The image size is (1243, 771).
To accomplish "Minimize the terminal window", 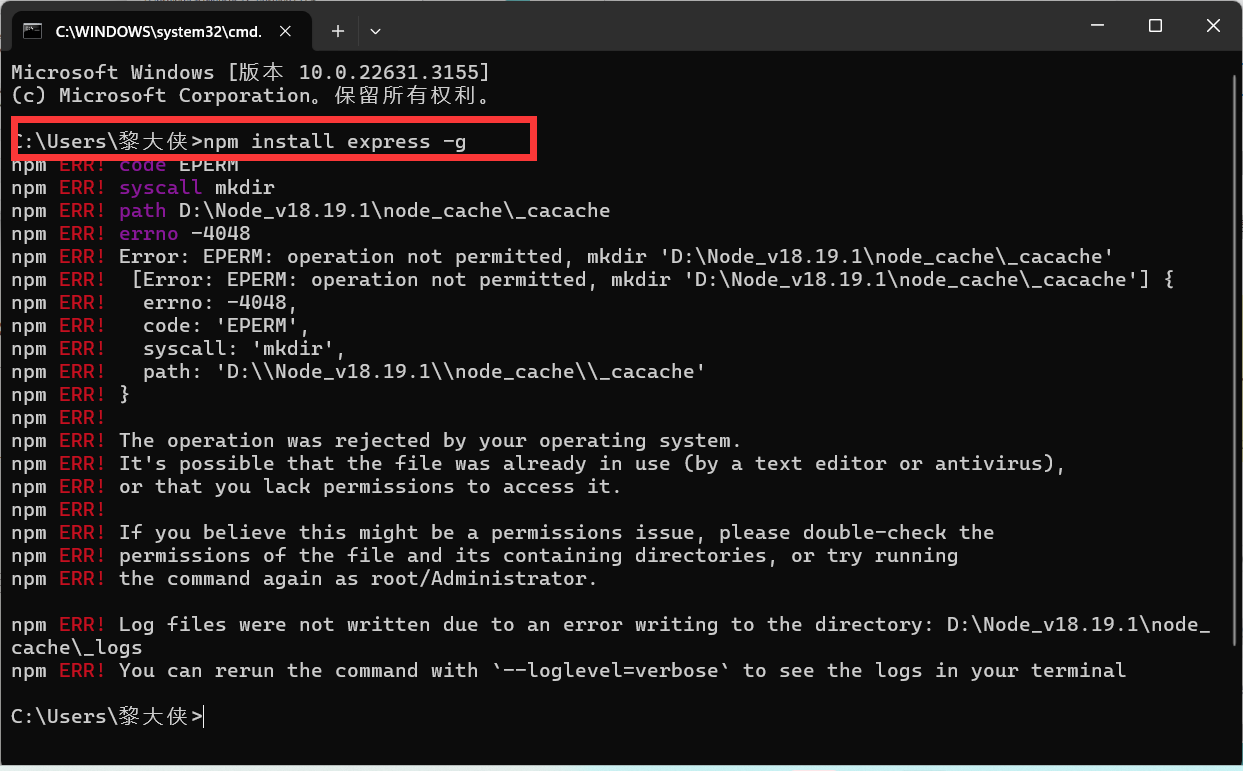I will tap(1097, 26).
